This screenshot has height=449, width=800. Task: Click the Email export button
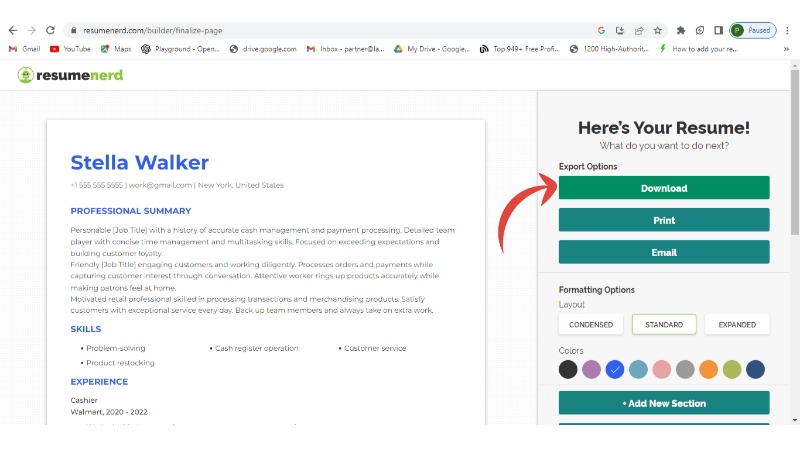(664, 252)
